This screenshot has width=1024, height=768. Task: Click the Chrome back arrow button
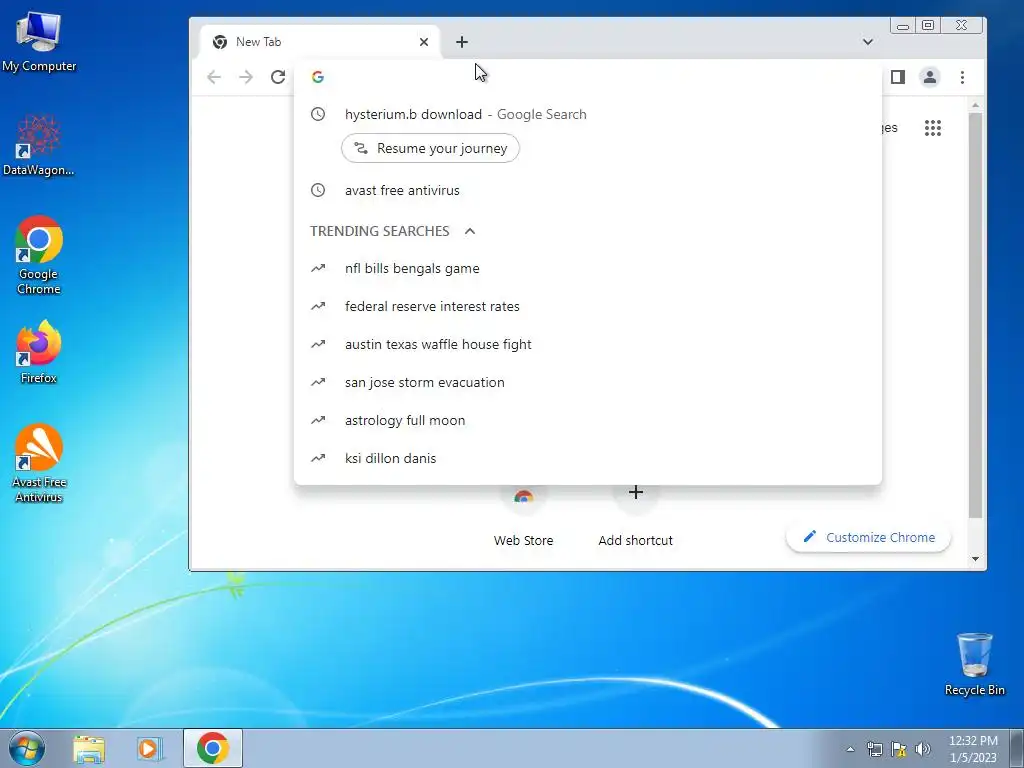(214, 77)
